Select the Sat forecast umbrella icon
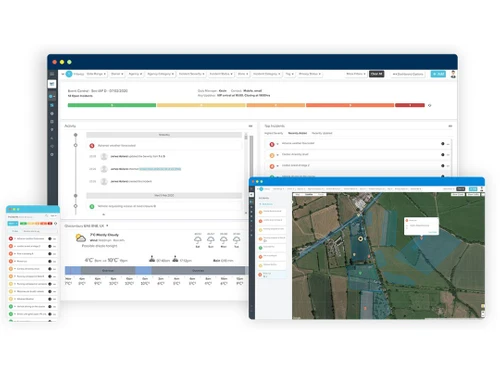The height and width of the screenshot is (375, 500). click(198, 240)
